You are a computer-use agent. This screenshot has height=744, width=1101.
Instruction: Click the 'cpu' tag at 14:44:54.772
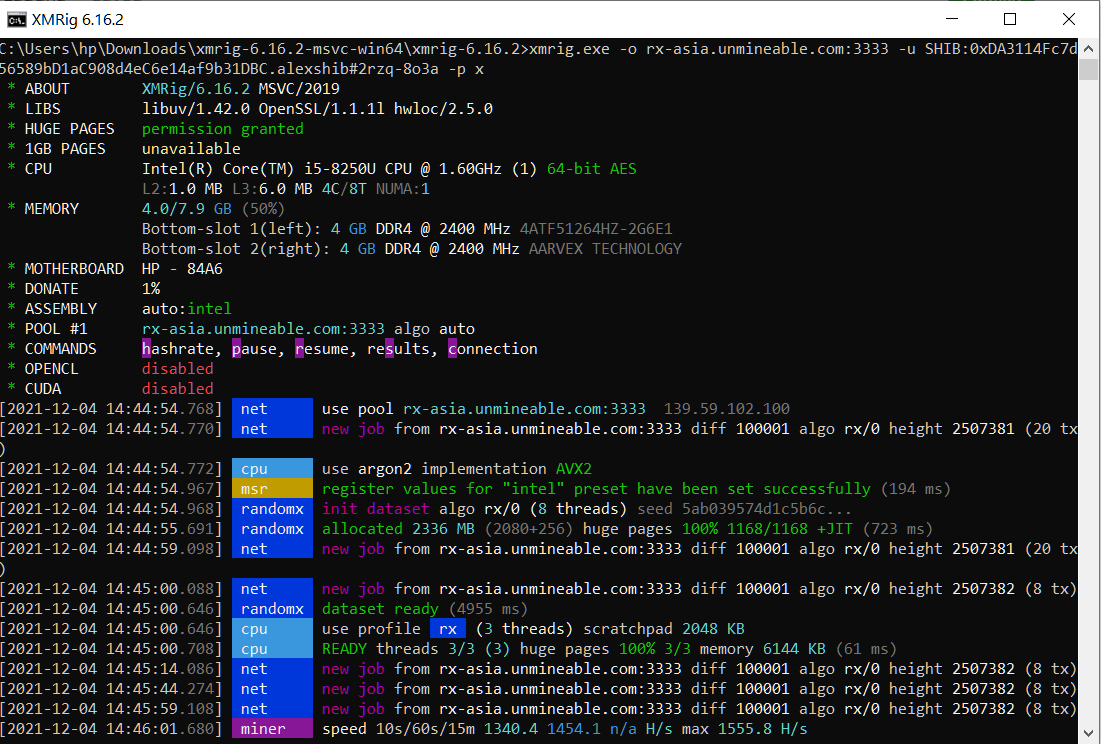click(x=272, y=469)
